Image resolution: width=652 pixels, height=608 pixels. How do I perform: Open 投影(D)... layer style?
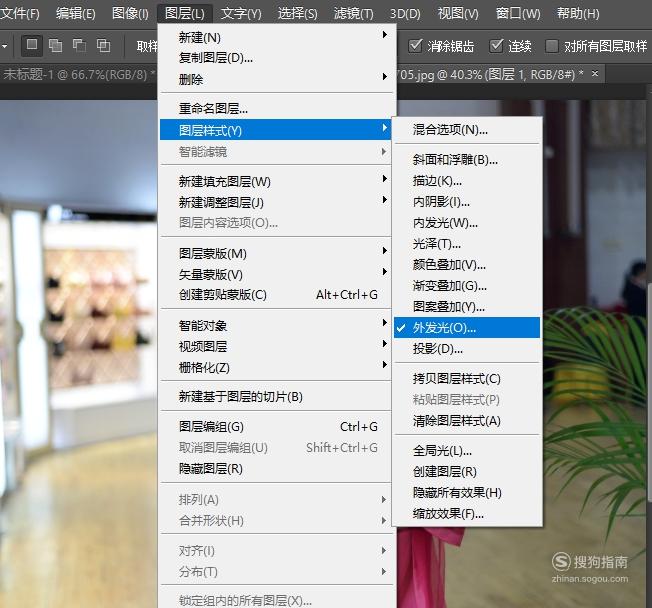pyautogui.click(x=467, y=348)
